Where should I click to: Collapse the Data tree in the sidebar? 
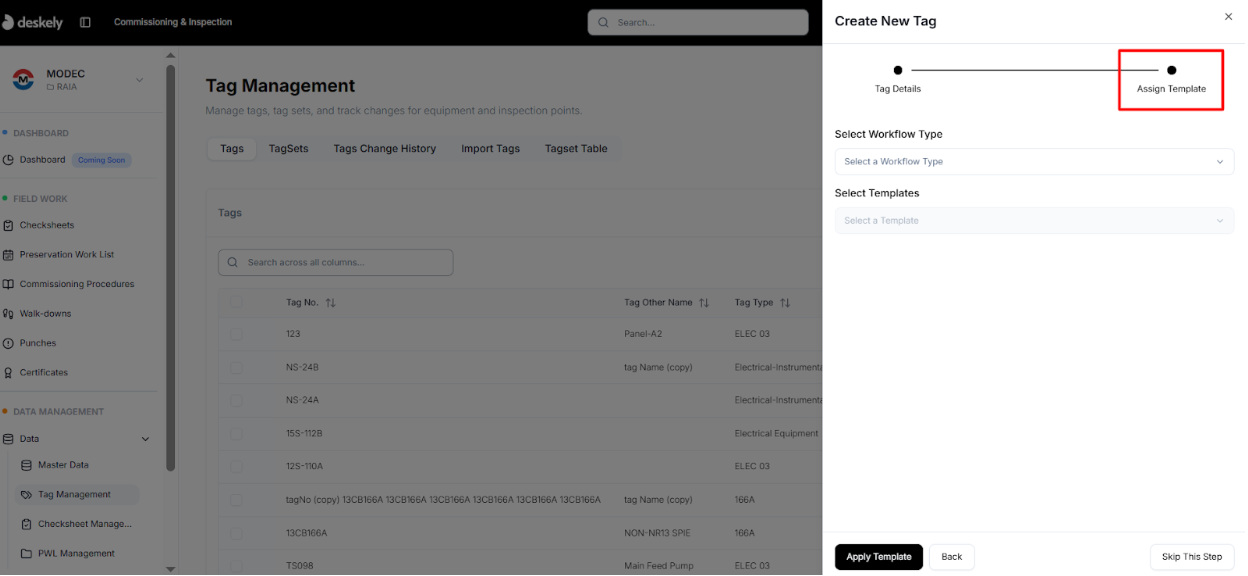pyautogui.click(x=145, y=438)
